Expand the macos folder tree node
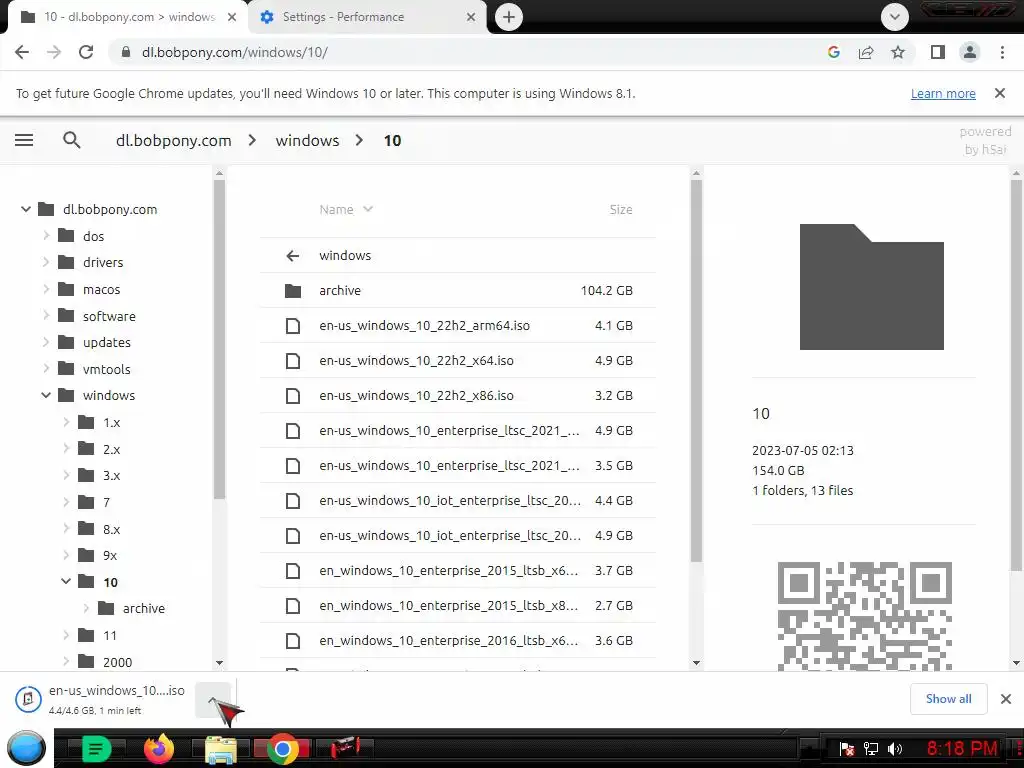This screenshot has height=768, width=1024. 46,289
